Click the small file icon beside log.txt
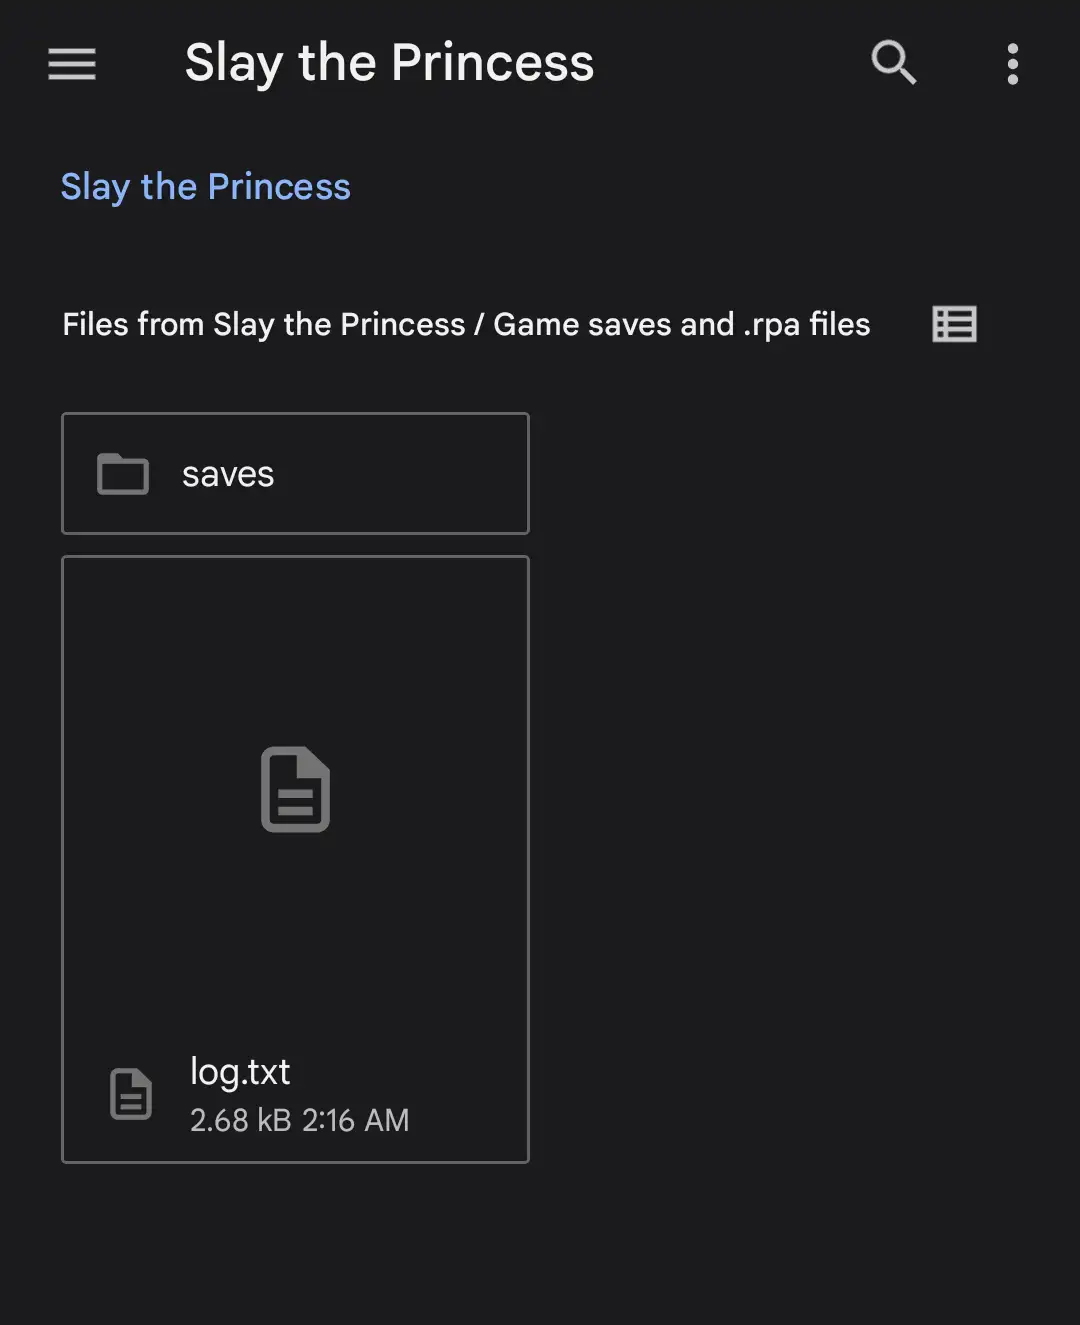This screenshot has height=1325, width=1080. pyautogui.click(x=131, y=1093)
